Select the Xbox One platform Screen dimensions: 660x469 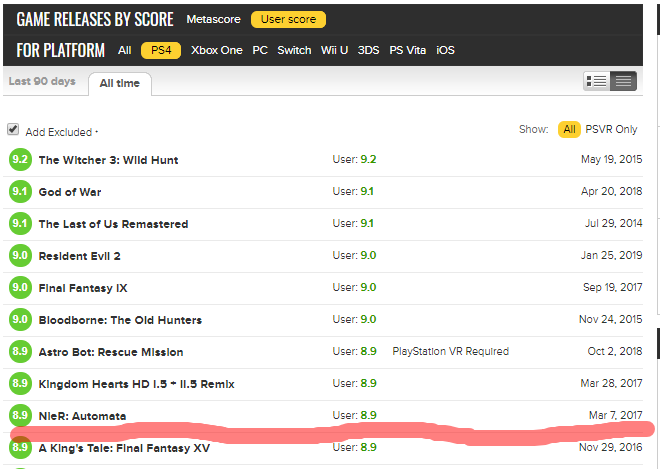(217, 50)
